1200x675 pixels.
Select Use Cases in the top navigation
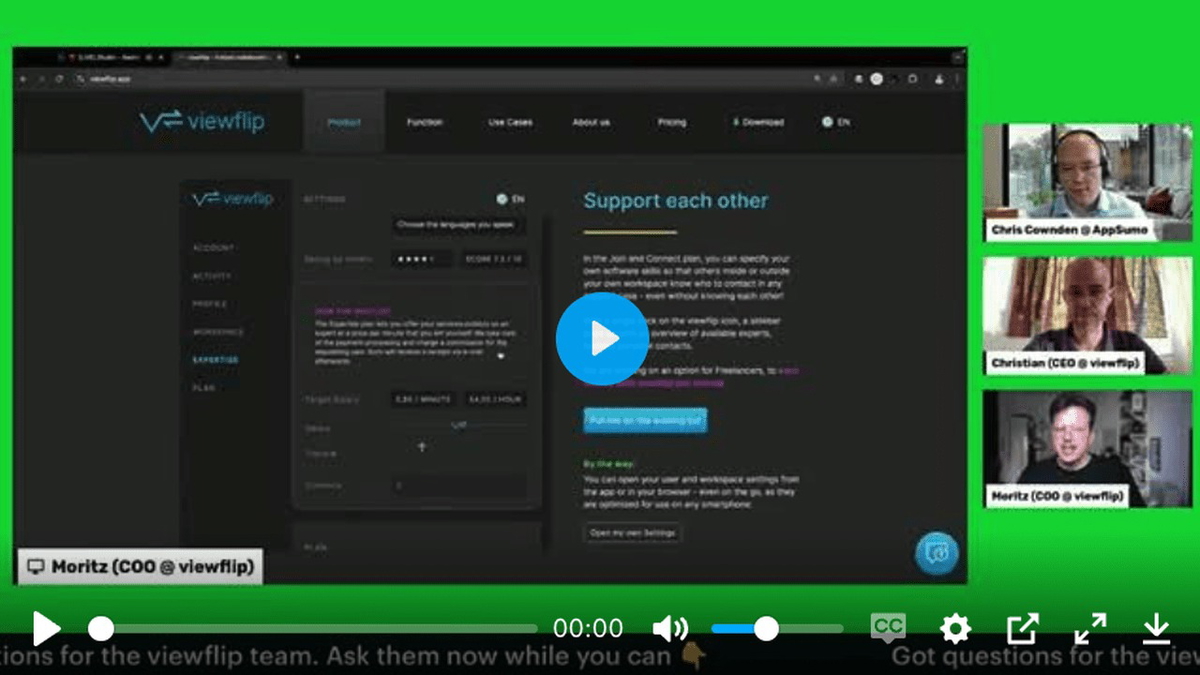510,122
